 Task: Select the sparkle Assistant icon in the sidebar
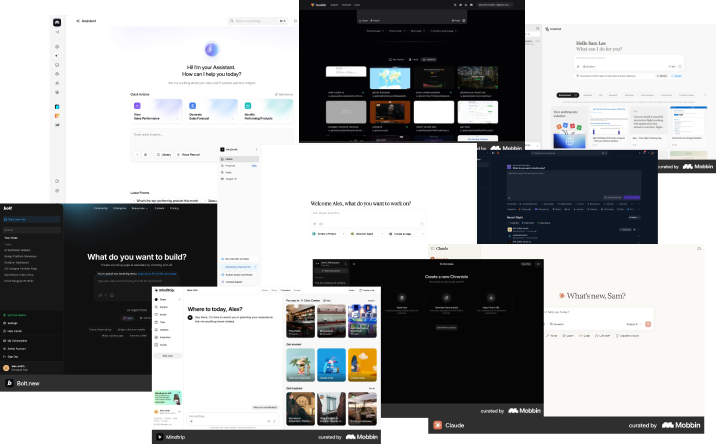click(57, 56)
